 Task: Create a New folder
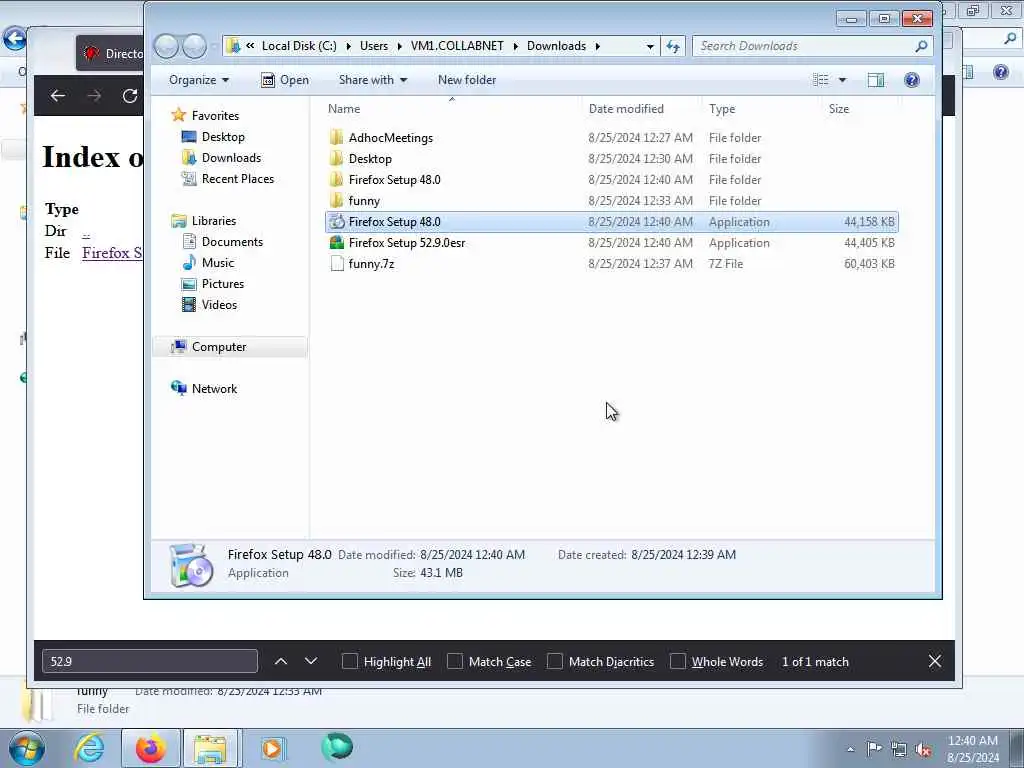click(467, 80)
